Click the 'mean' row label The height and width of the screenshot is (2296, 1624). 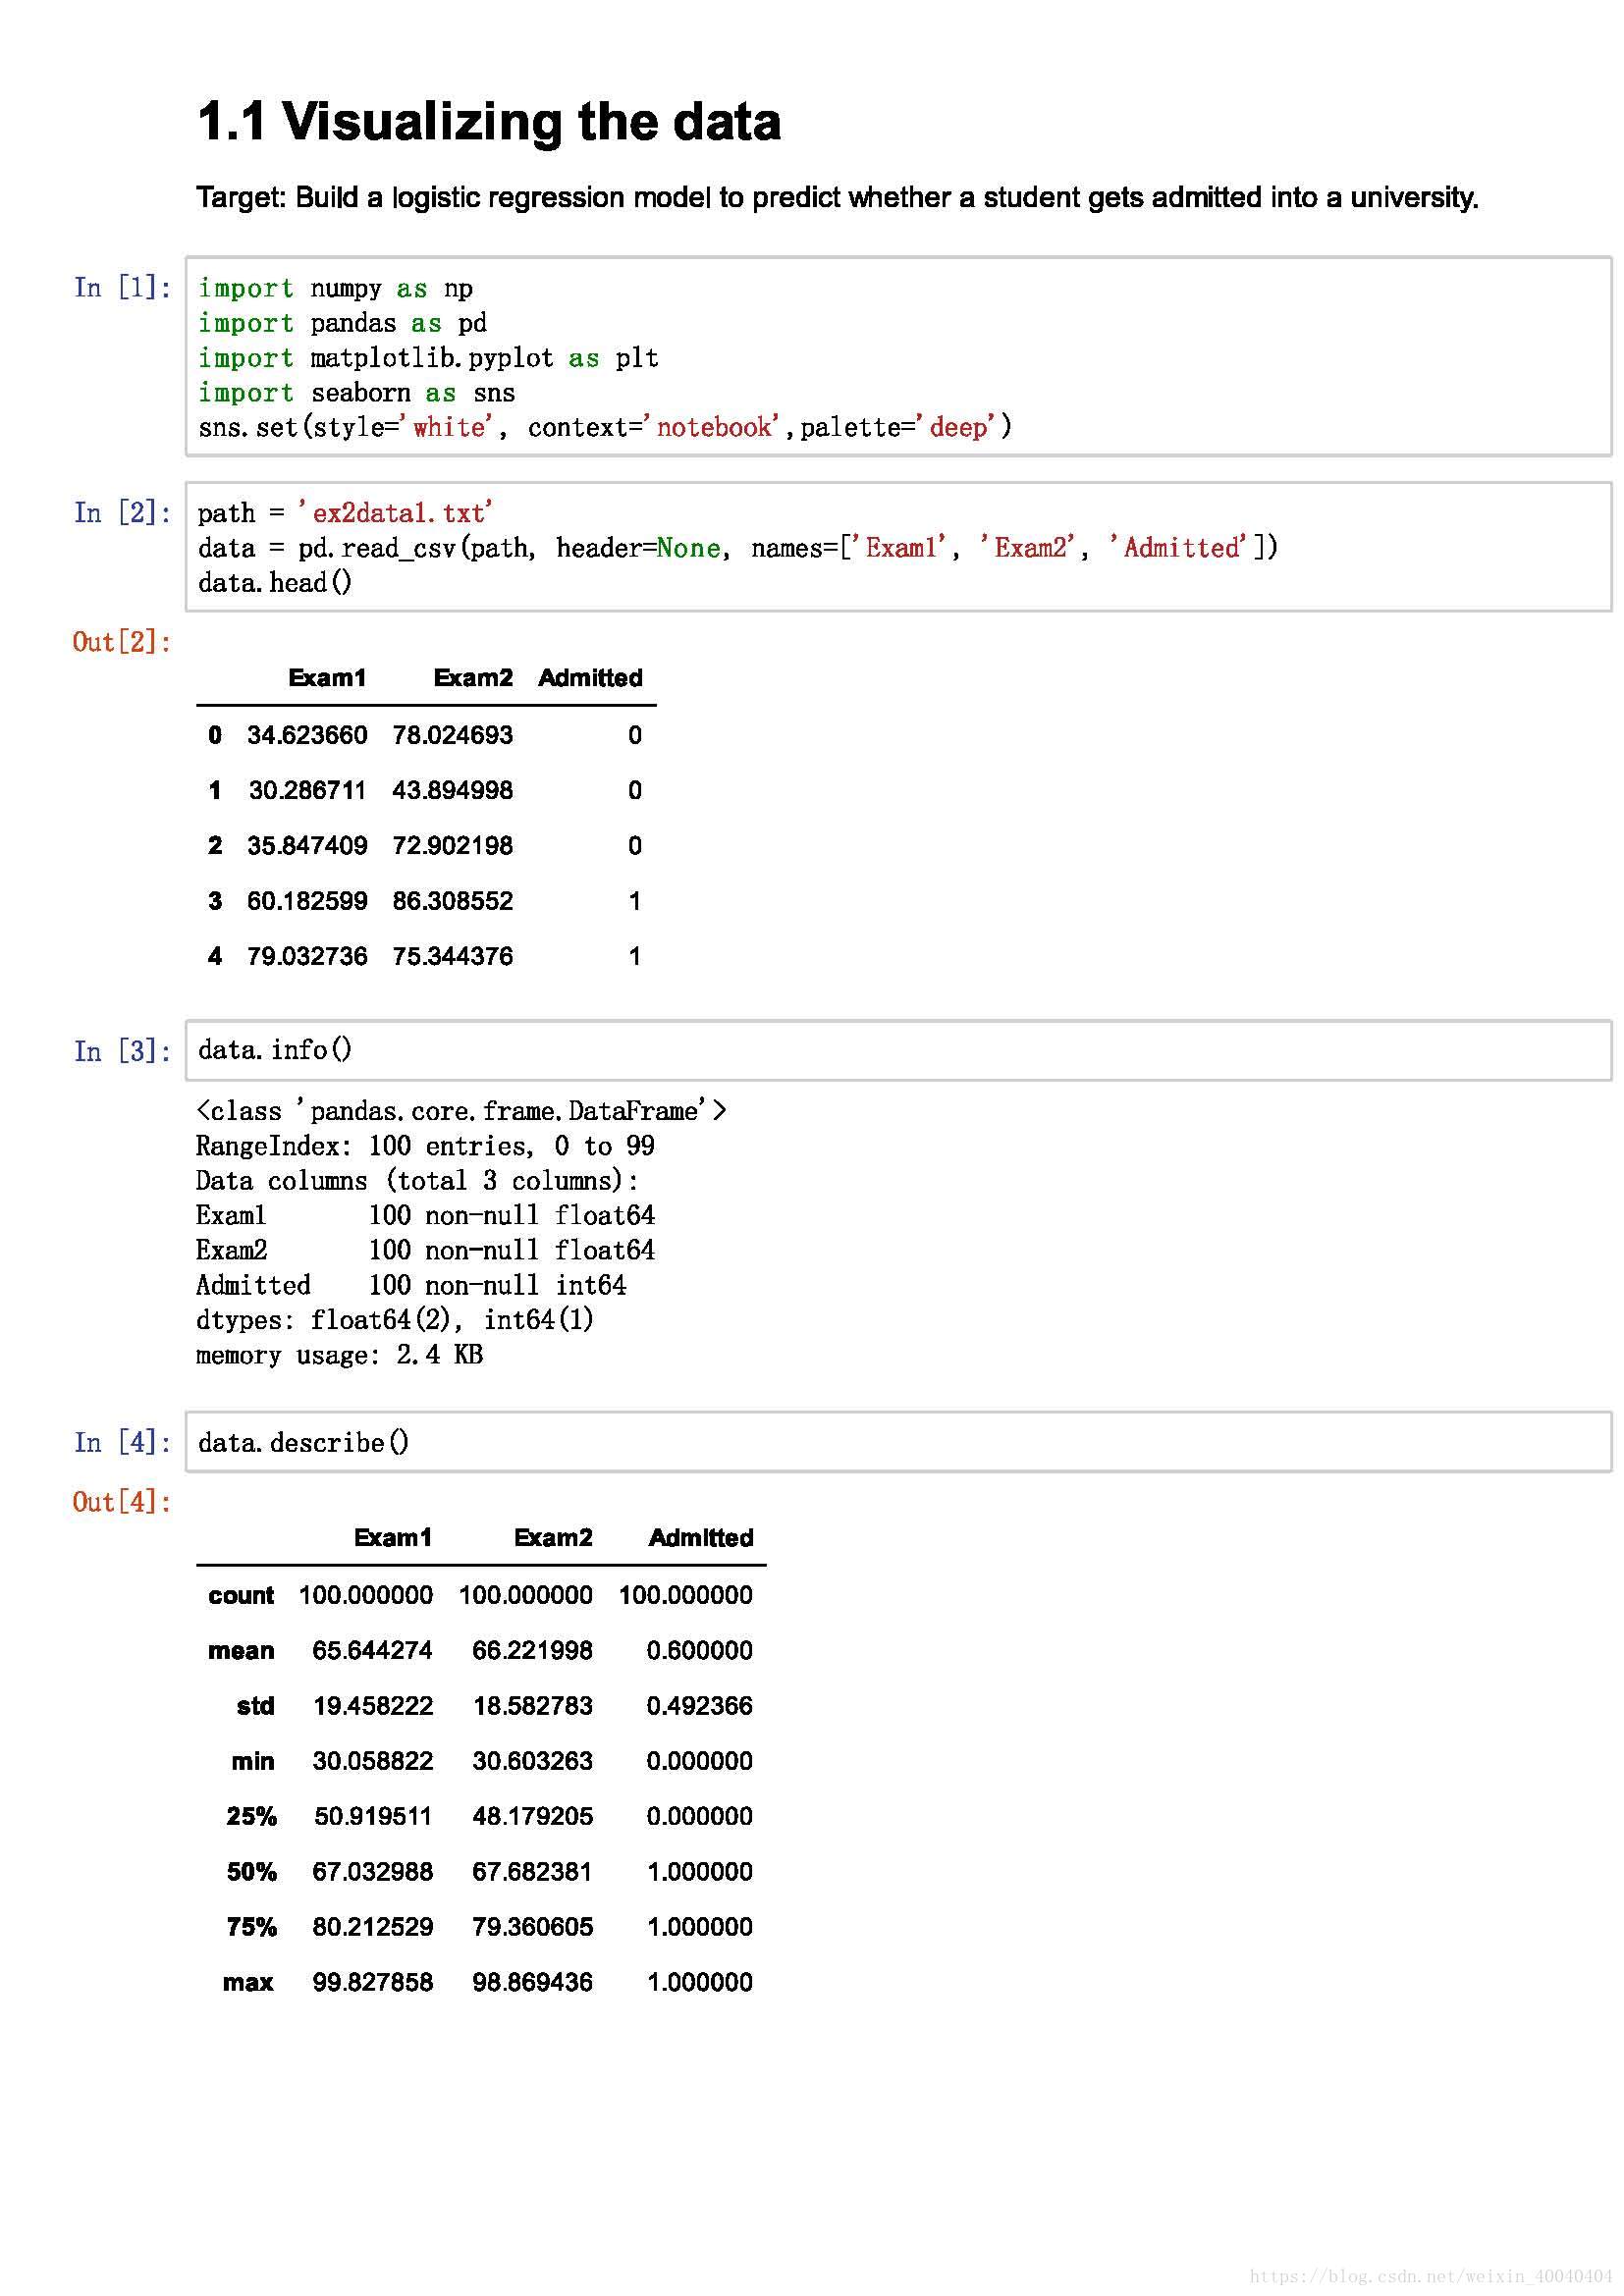[241, 1651]
